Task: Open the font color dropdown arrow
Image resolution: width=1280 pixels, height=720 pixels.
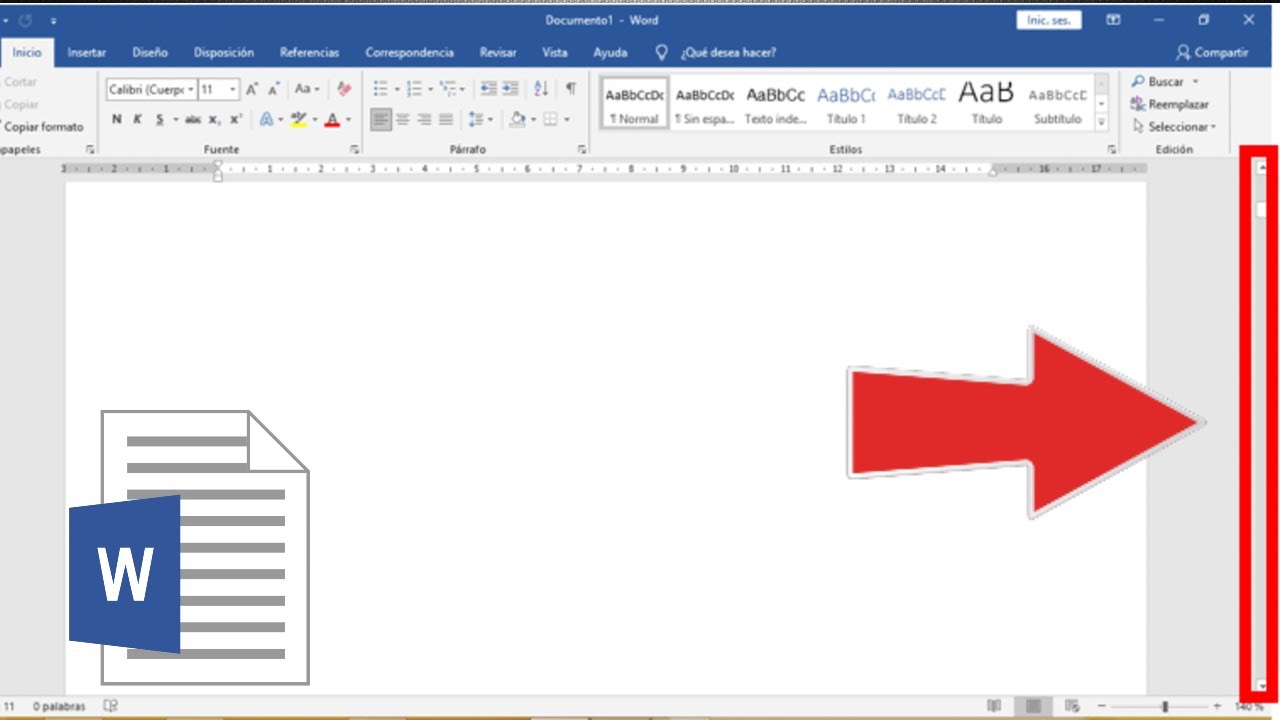Action: pos(348,119)
